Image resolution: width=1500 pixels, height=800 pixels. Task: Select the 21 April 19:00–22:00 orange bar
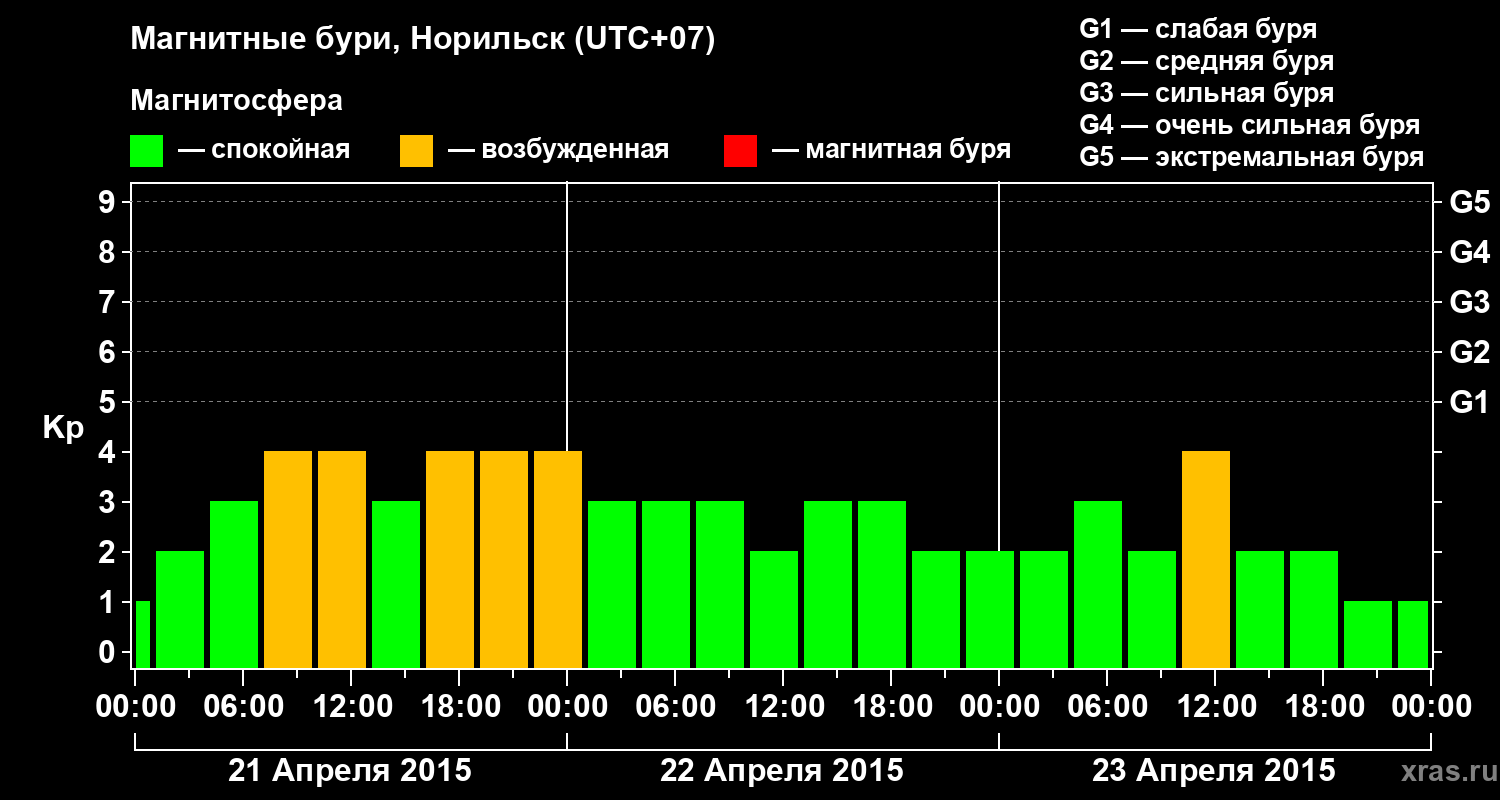coord(504,559)
